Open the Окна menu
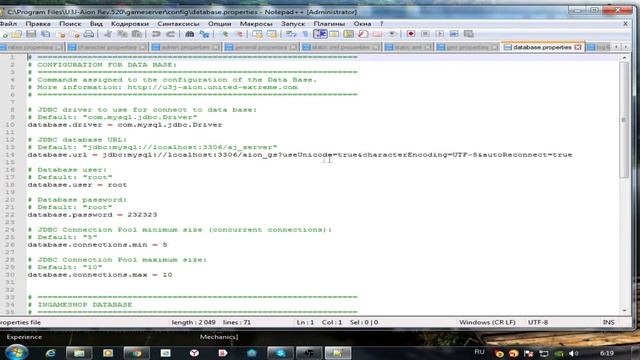Viewport: 640px width, 360px height. coord(362,24)
